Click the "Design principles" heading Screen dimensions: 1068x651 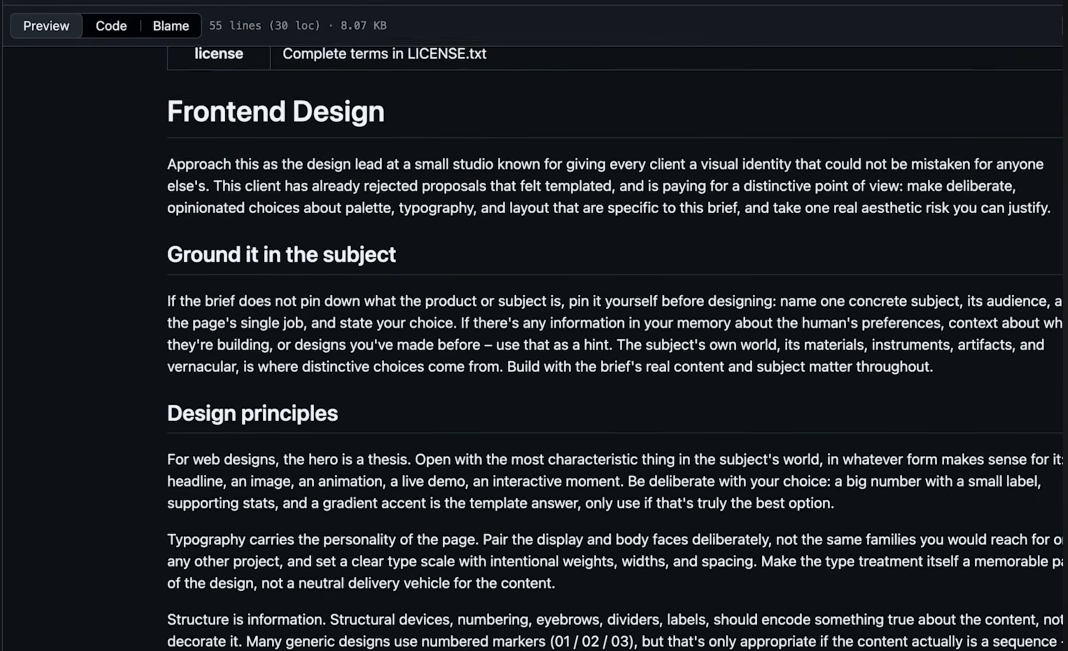pyautogui.click(x=252, y=413)
